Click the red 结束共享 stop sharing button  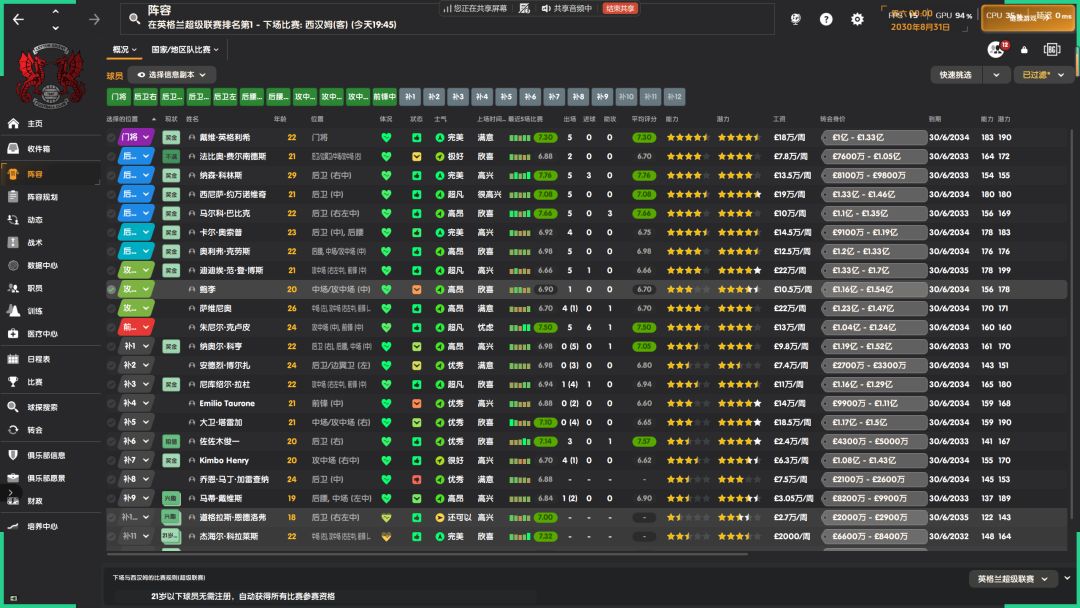coord(620,9)
